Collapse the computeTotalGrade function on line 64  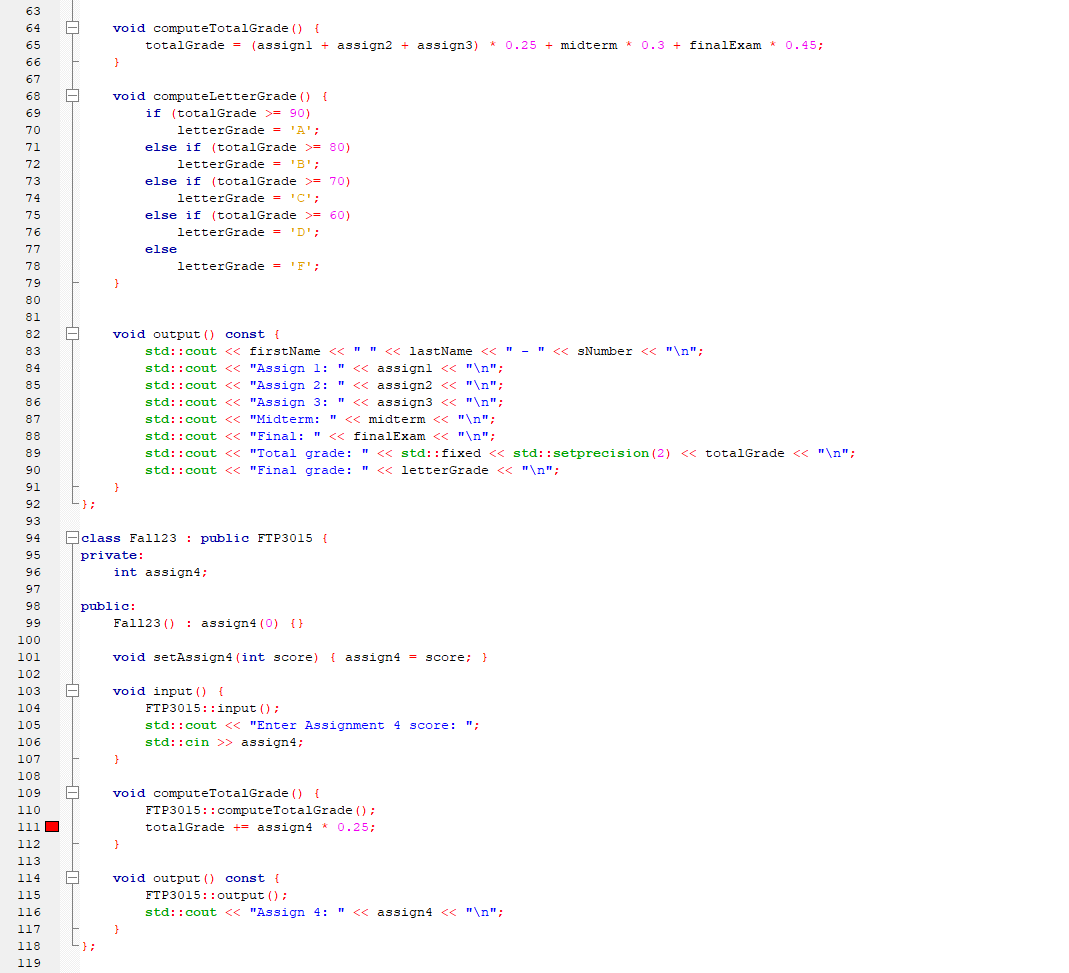[70, 28]
